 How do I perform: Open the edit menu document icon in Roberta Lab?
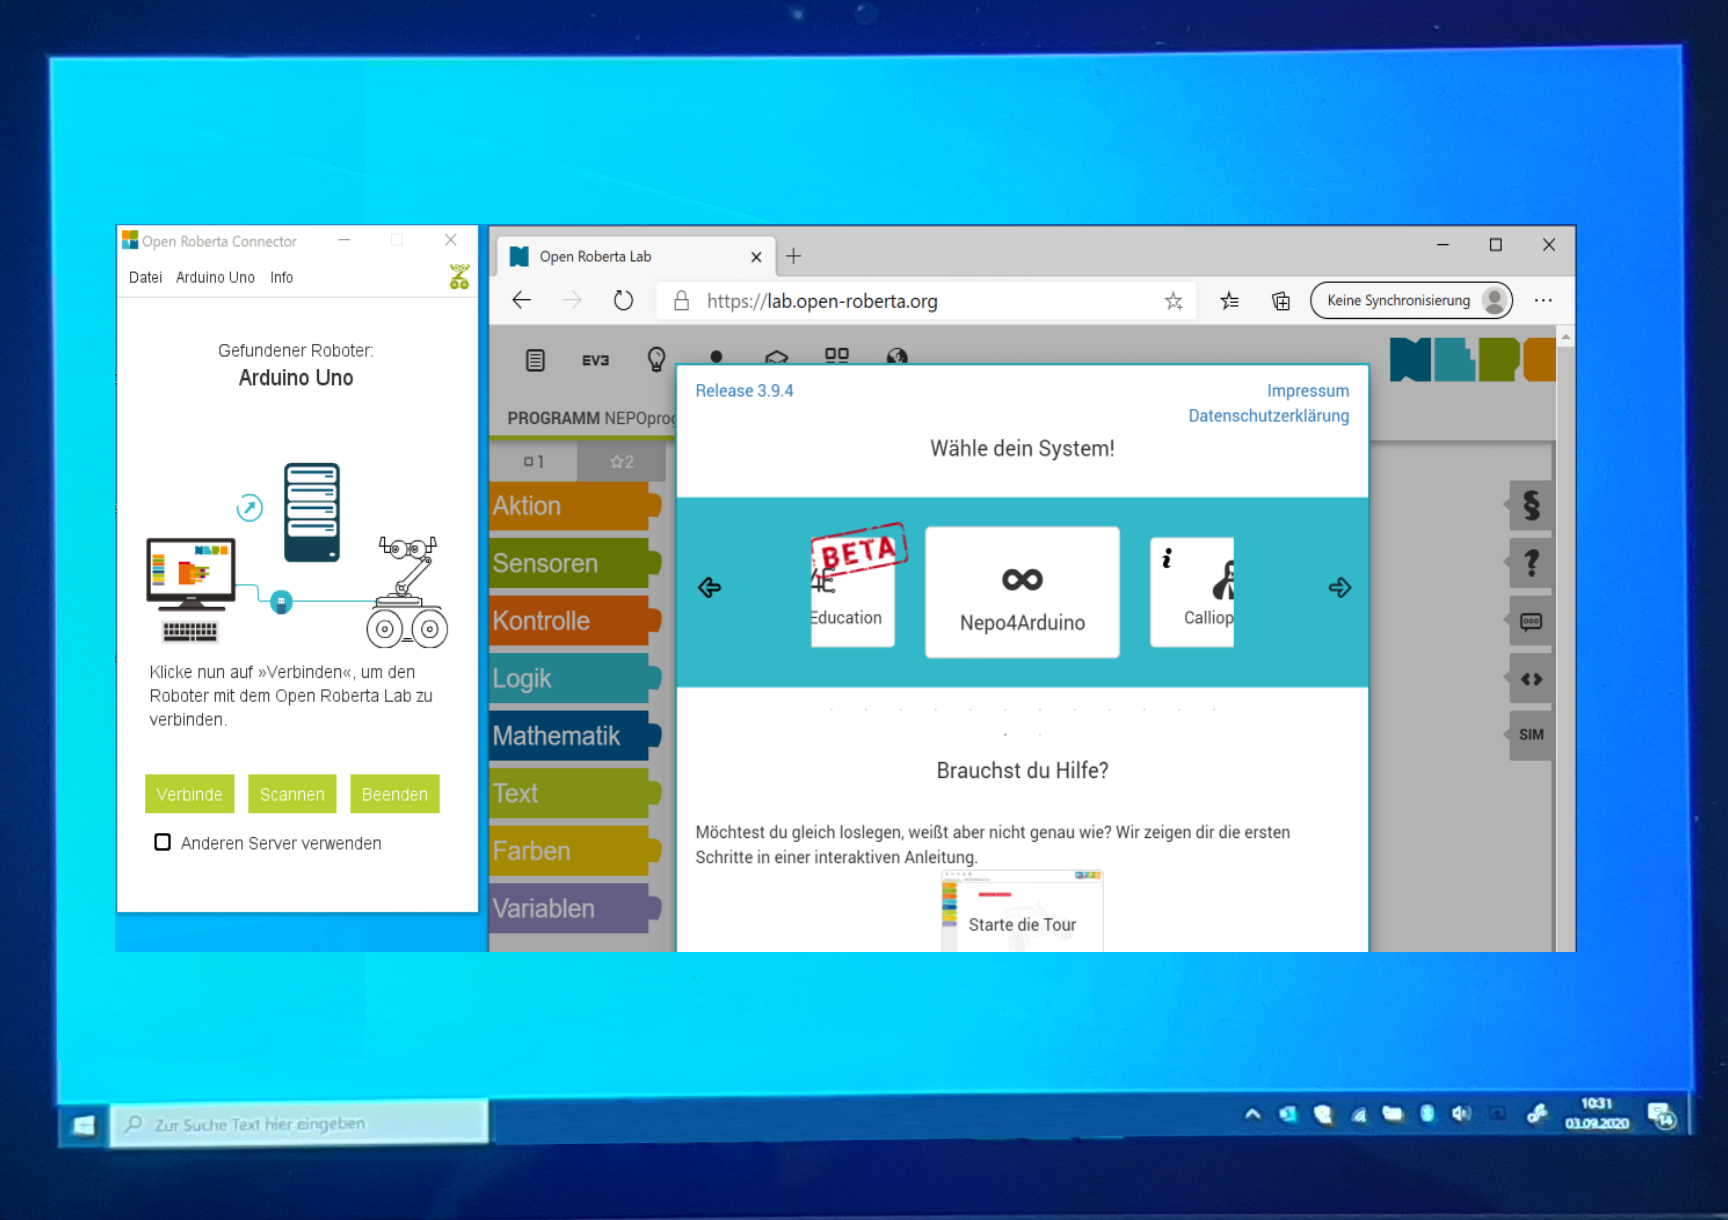tap(535, 360)
